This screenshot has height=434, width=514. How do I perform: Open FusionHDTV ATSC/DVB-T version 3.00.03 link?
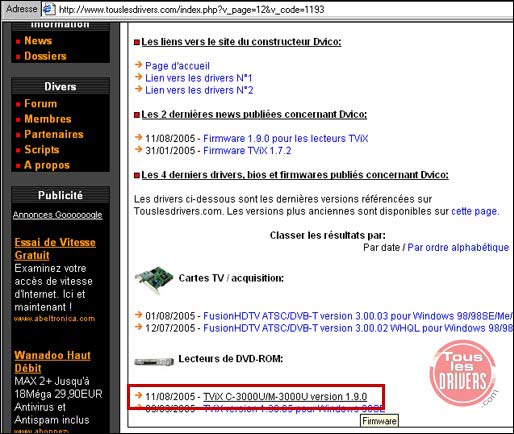[x=357, y=316]
